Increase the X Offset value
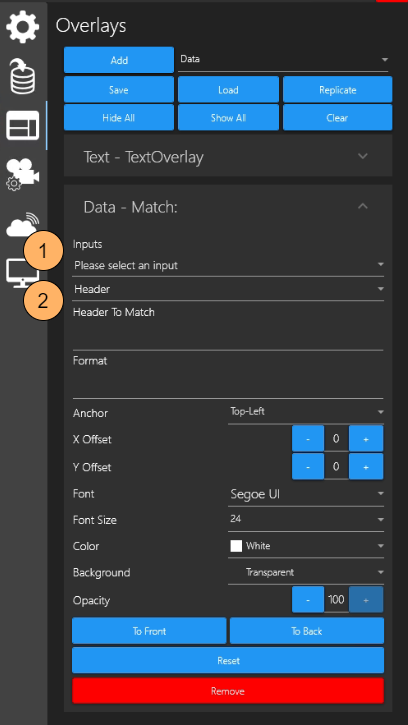Image resolution: width=408 pixels, height=725 pixels. click(x=366, y=438)
